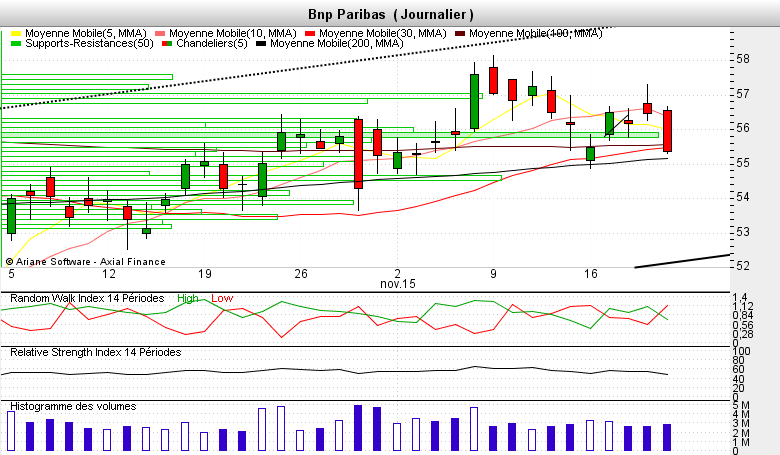Click the green 'High' label in the Random Walk panel

(188, 298)
